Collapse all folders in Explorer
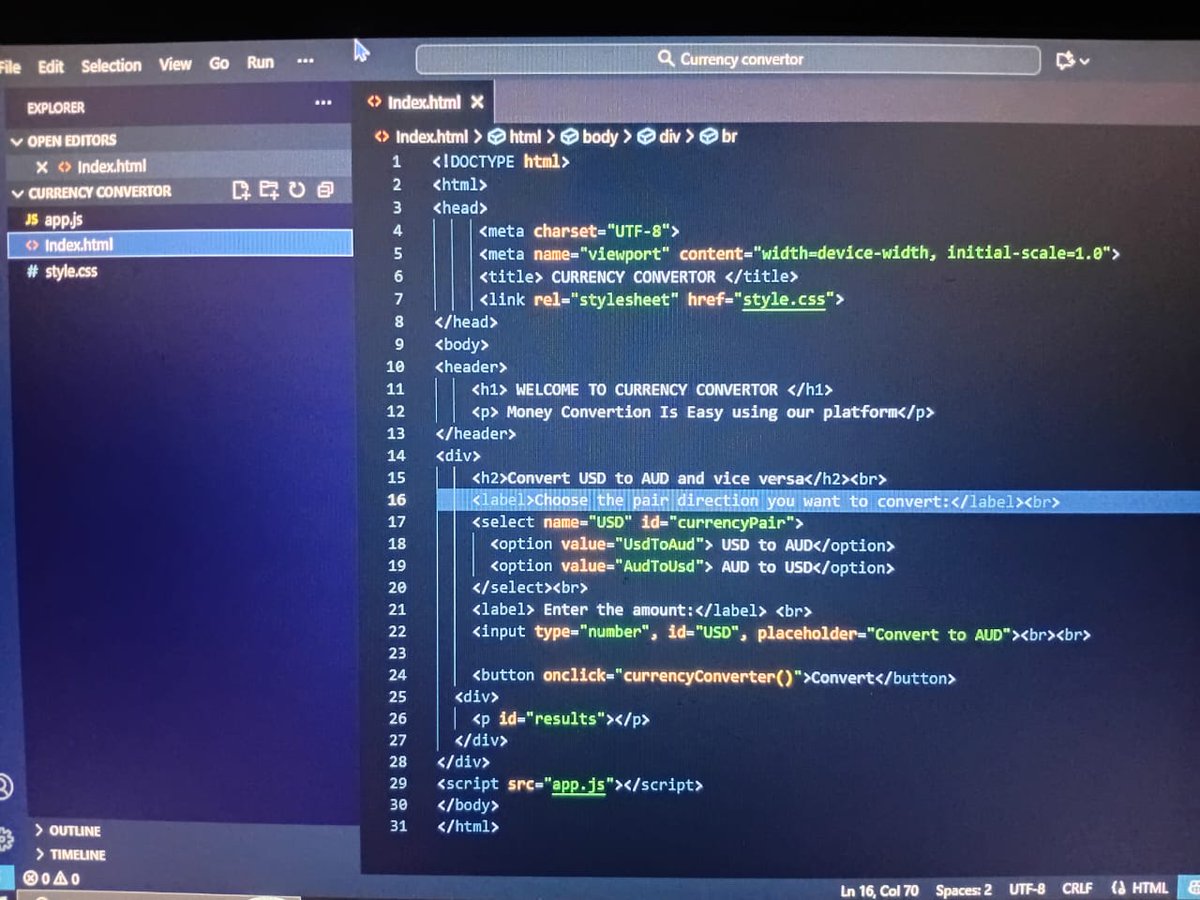 tap(326, 190)
